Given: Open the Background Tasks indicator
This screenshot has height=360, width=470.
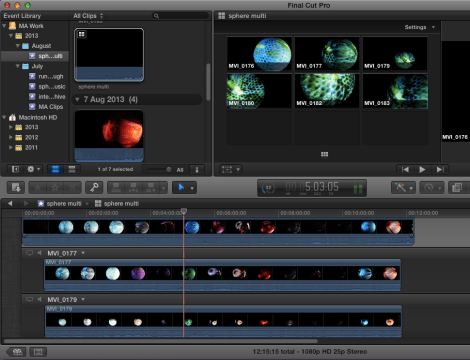Looking at the screenshot, I should click(268, 188).
